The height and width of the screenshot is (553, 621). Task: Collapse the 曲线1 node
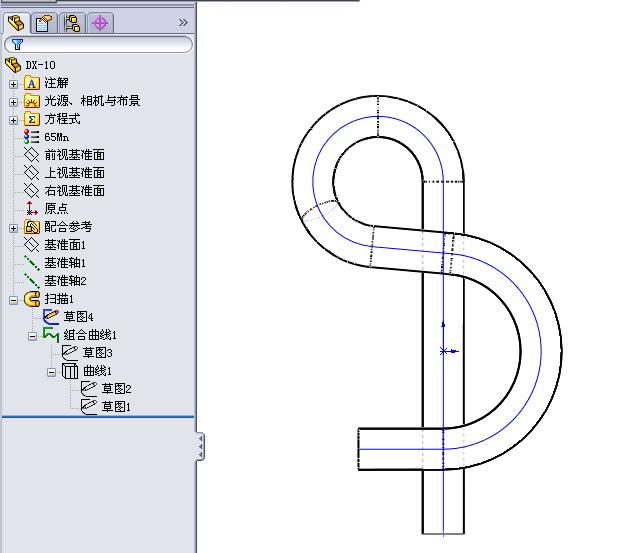pyautogui.click(x=51, y=372)
